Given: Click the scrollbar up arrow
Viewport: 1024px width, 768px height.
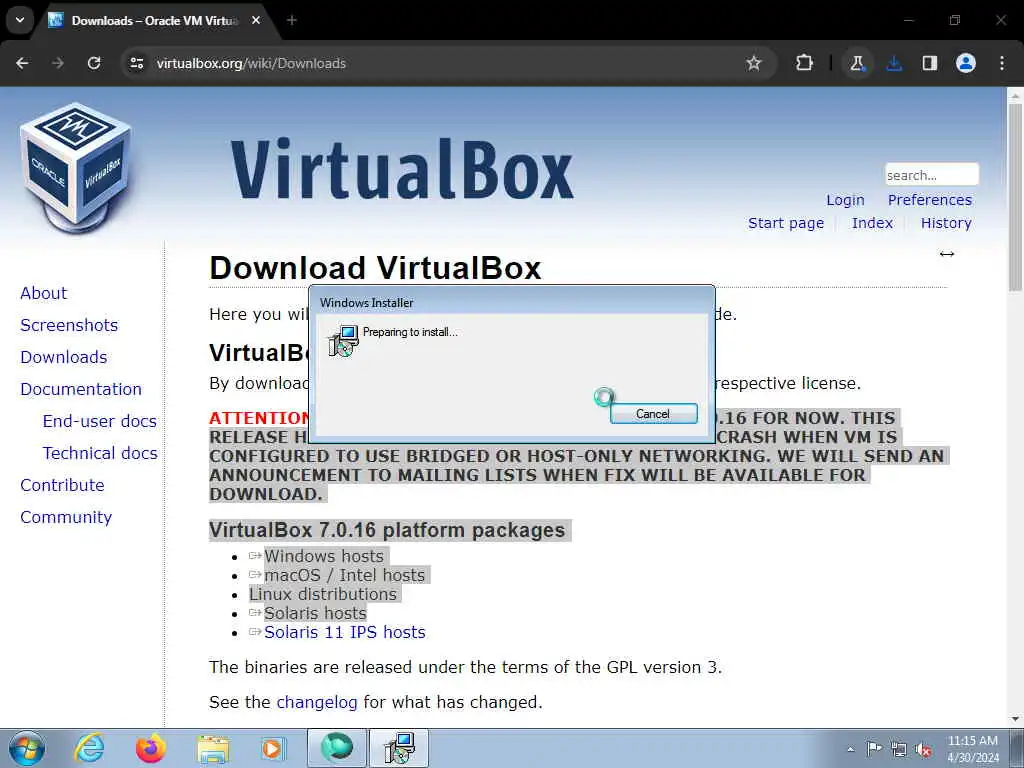Looking at the screenshot, I should 1015,95.
